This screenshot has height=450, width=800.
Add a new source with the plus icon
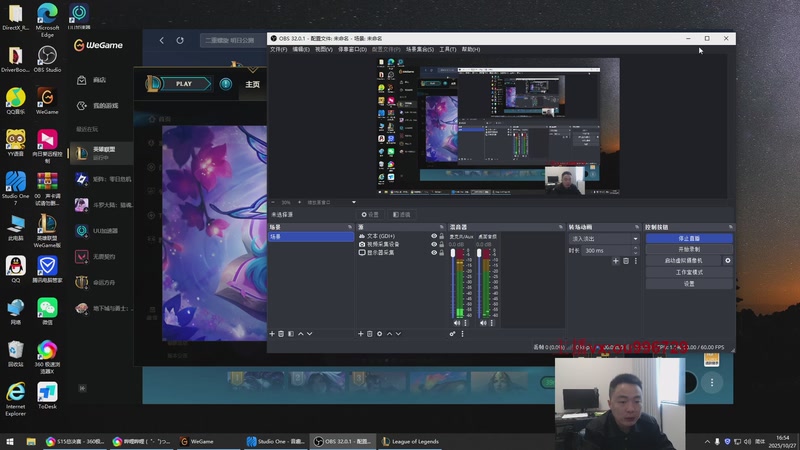[x=361, y=334]
